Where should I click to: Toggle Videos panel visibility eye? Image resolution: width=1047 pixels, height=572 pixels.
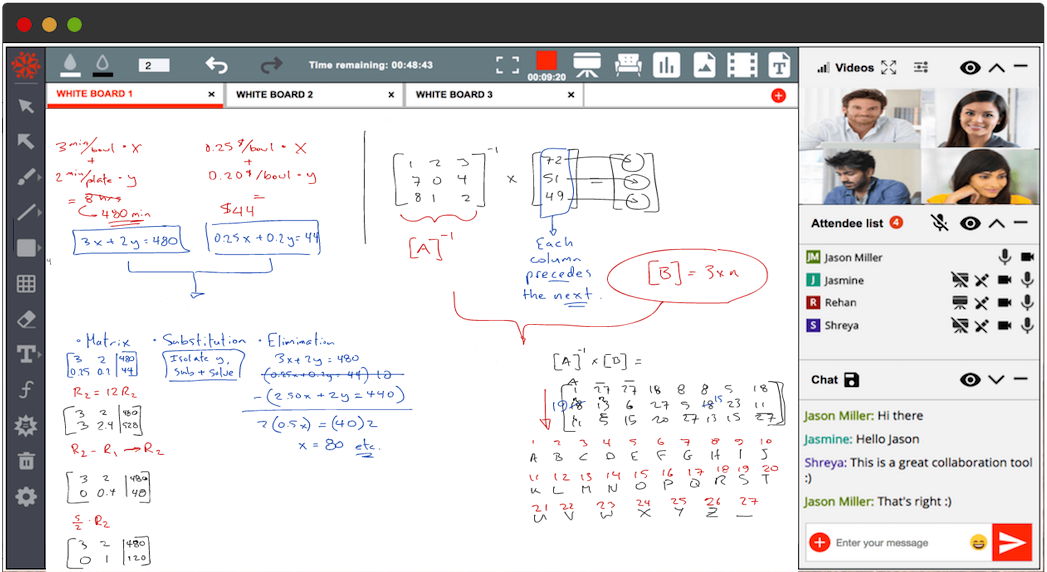click(x=969, y=68)
